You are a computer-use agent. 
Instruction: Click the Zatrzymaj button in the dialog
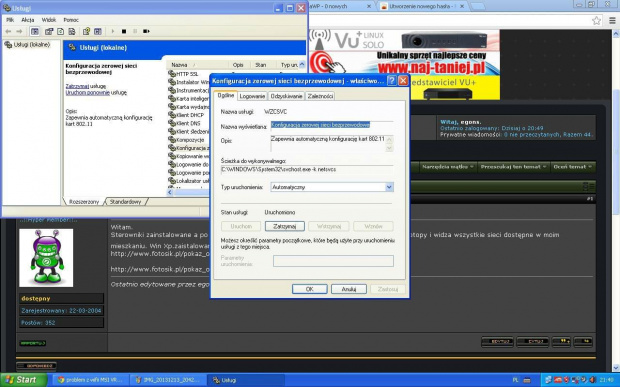pos(285,226)
